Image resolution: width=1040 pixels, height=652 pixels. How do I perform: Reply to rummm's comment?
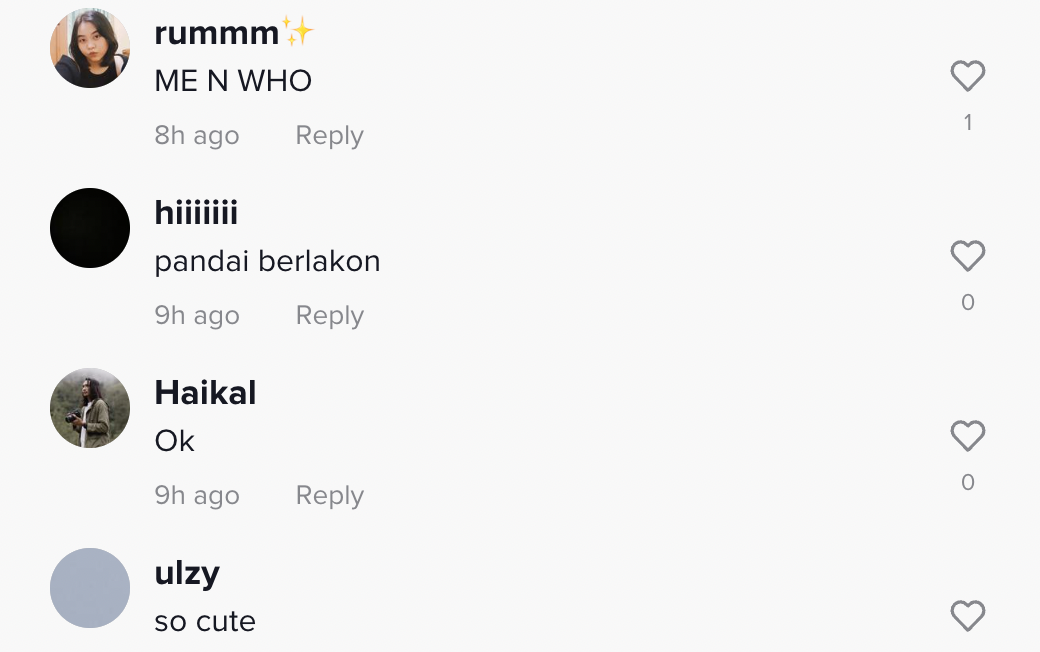pos(329,136)
